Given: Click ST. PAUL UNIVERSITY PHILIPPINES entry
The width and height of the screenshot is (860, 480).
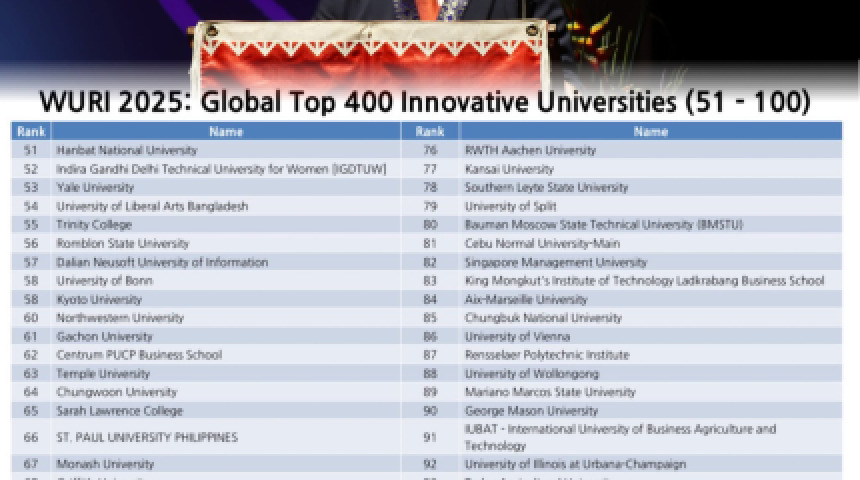Looking at the screenshot, I should pyautogui.click(x=147, y=437).
